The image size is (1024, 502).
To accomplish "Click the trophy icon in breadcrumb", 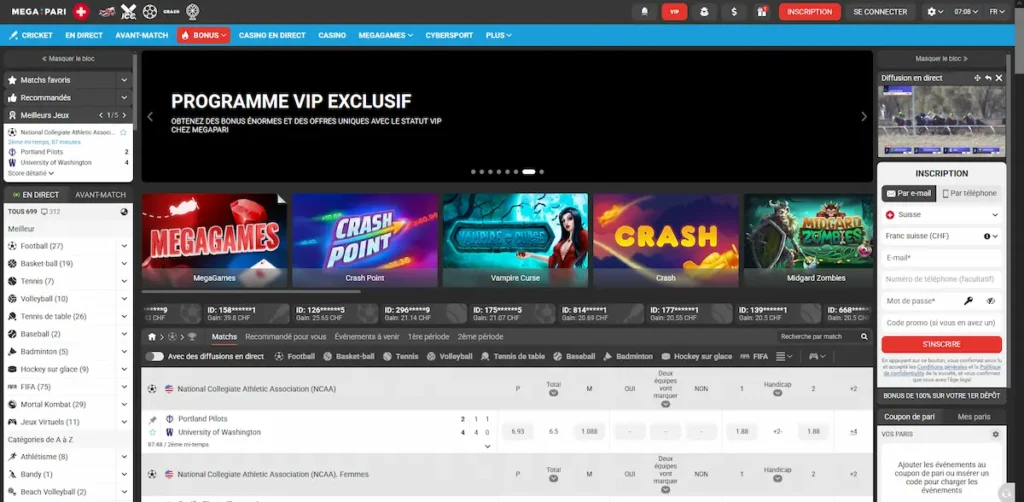I will click(x=191, y=337).
